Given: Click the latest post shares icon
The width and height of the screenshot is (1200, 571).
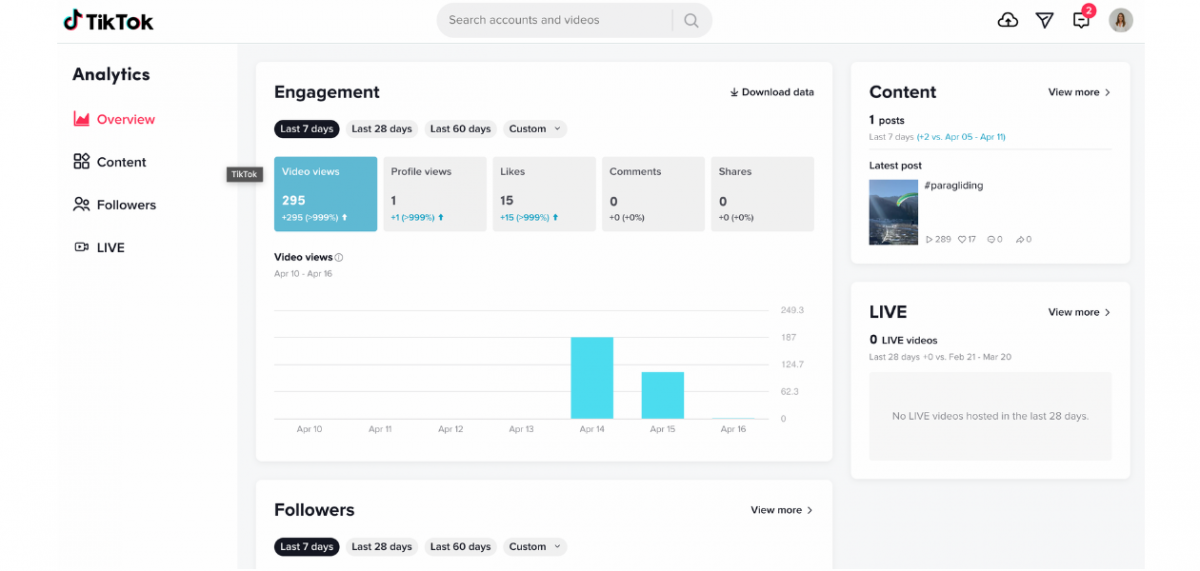Looking at the screenshot, I should (1019, 240).
